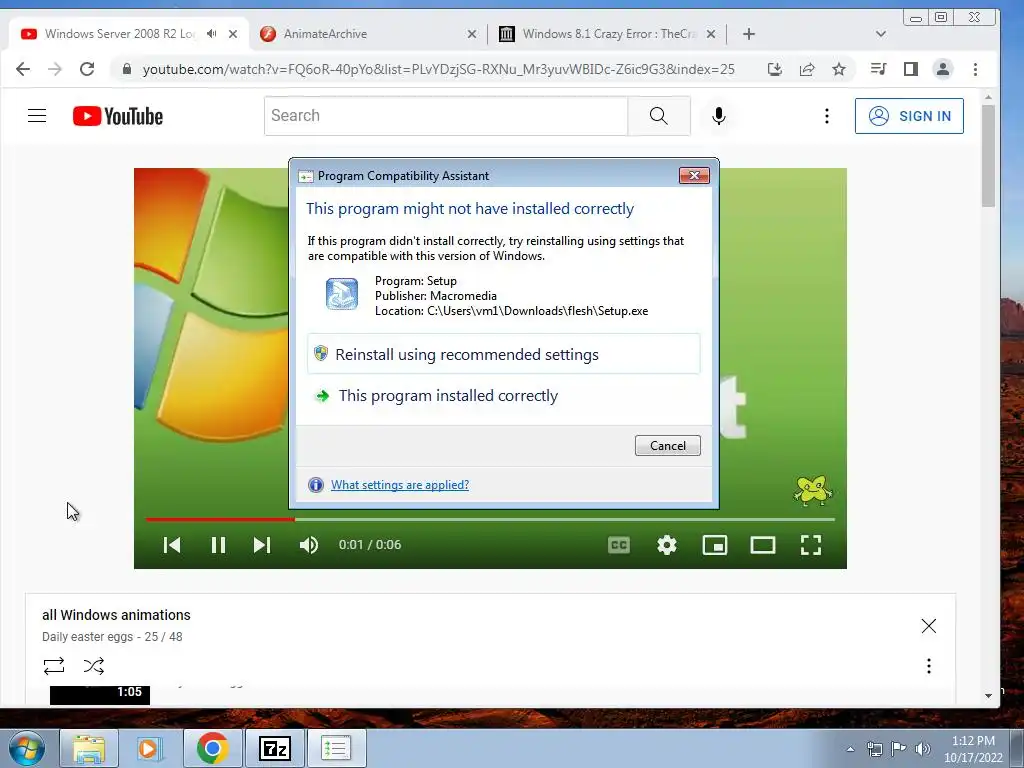Open 7-Zip from the taskbar

point(274,748)
